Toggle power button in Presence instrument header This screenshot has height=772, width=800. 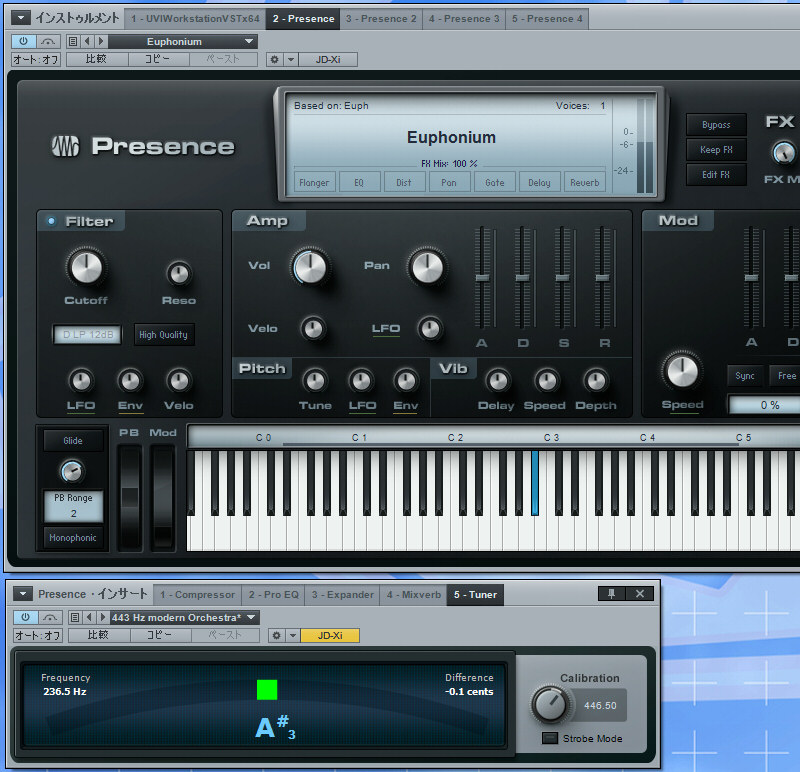click(23, 41)
